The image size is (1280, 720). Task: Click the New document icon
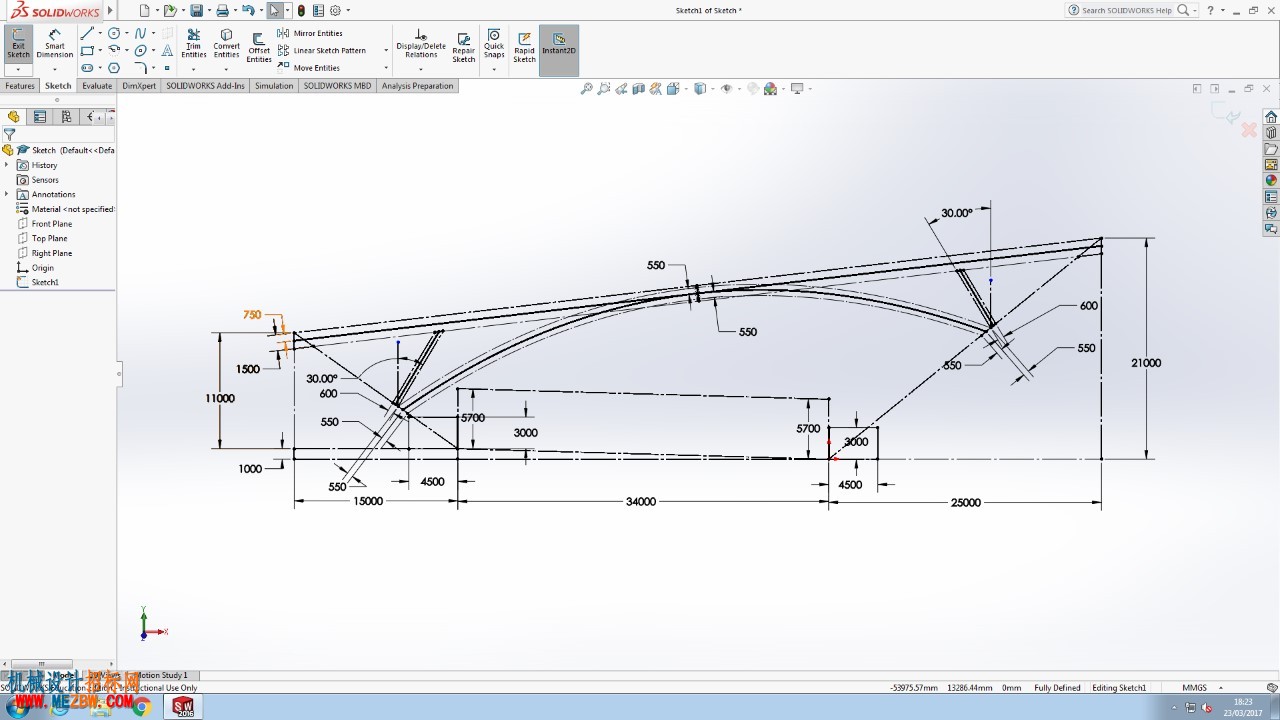point(145,10)
